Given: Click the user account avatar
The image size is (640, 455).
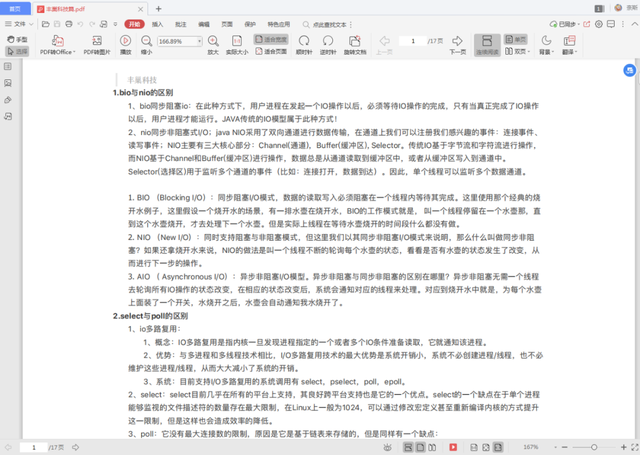Looking at the screenshot, I should (x=618, y=8).
